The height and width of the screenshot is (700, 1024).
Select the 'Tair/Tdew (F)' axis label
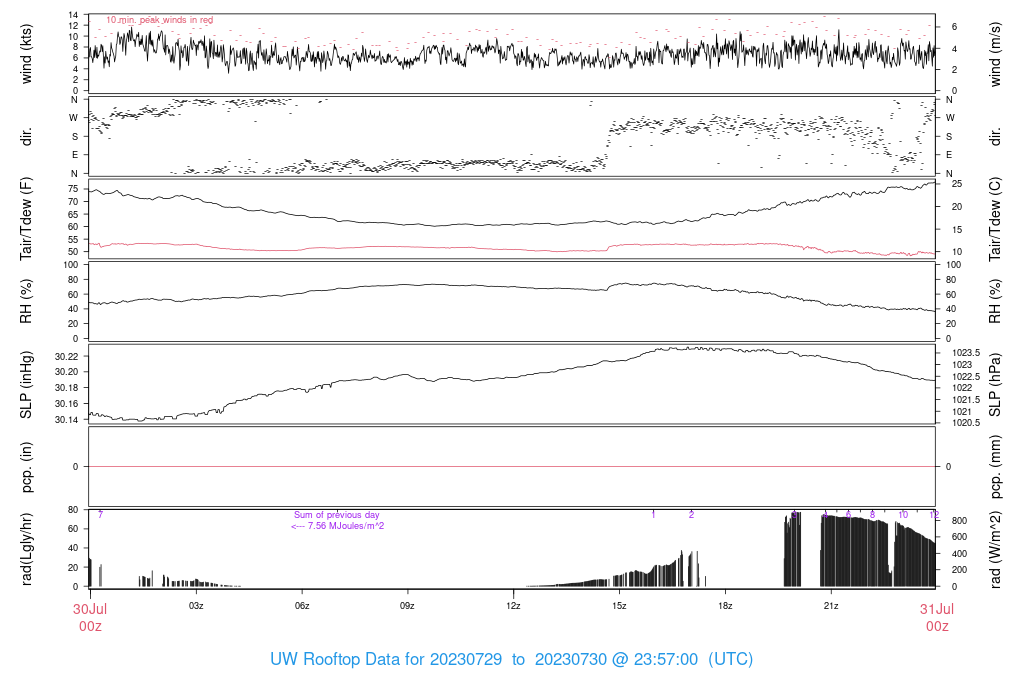(x=26, y=219)
